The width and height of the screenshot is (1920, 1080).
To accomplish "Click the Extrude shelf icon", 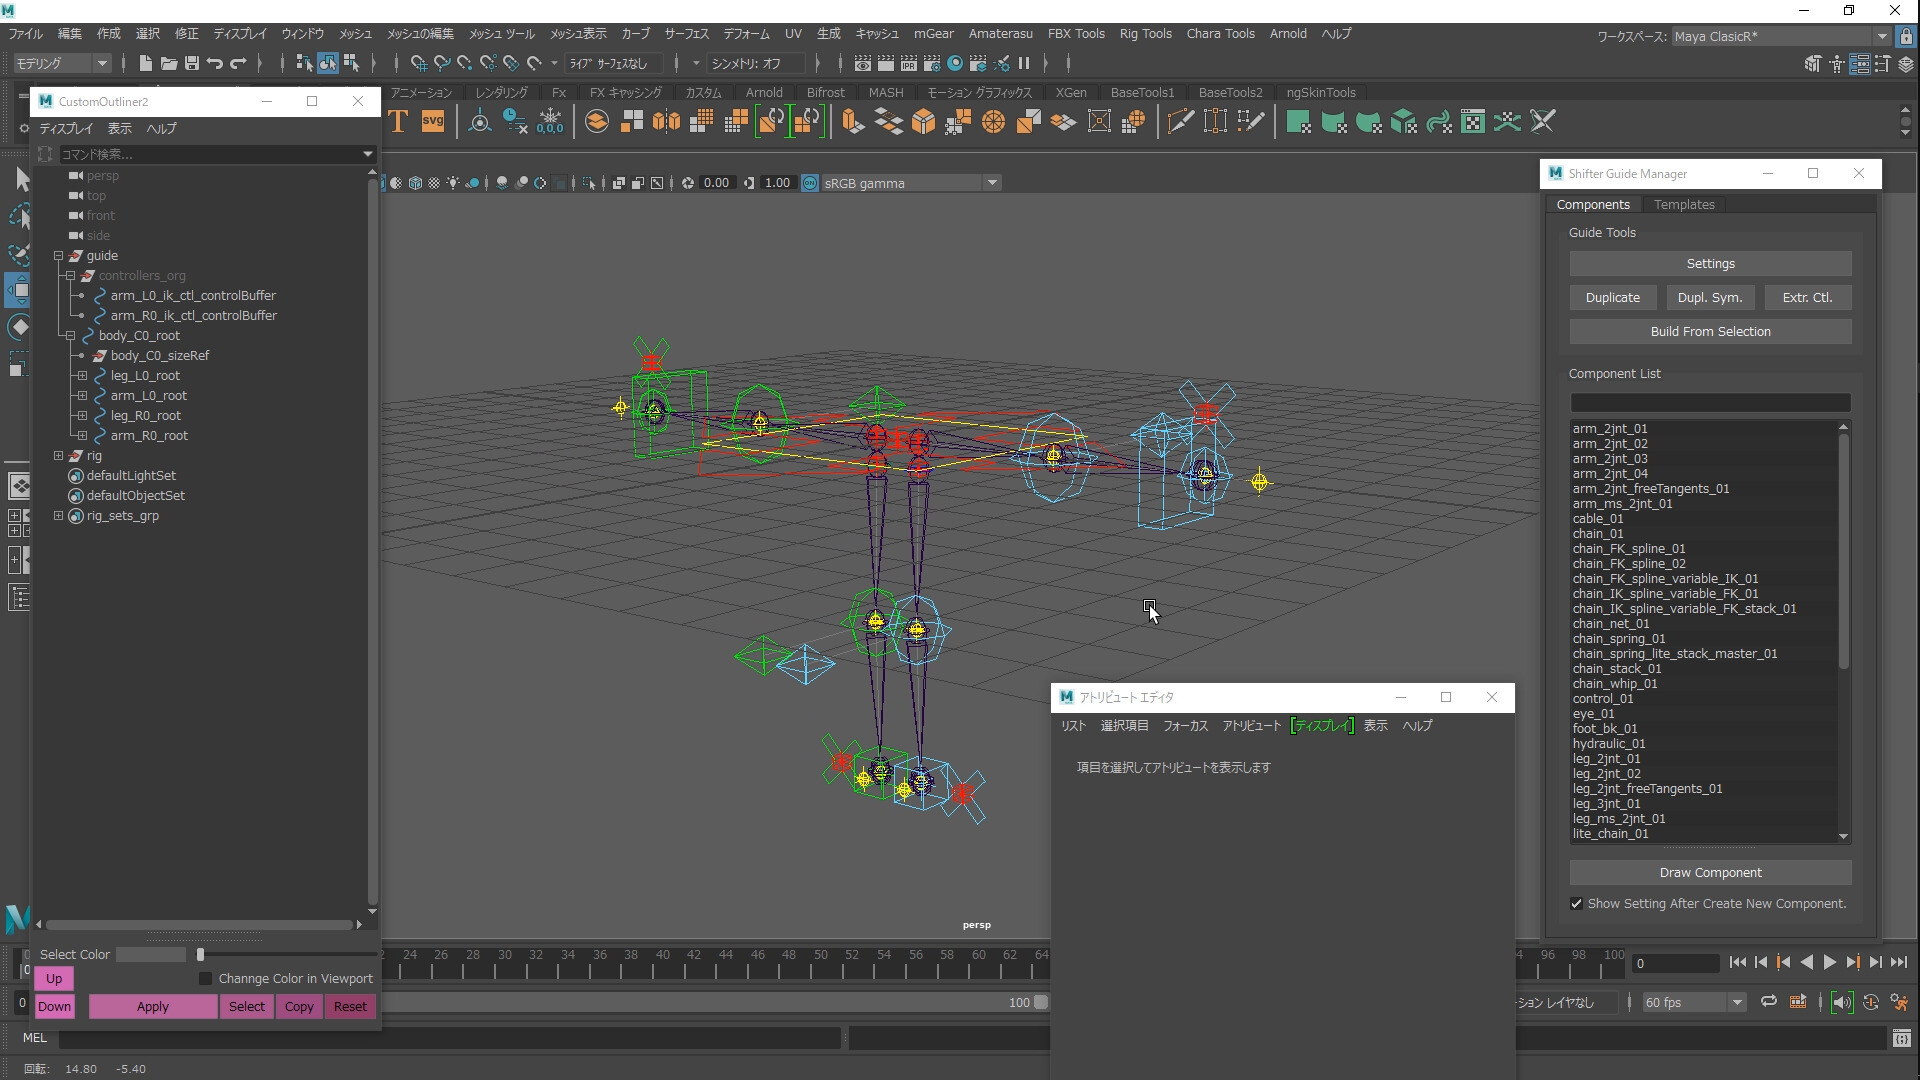I will coord(853,122).
